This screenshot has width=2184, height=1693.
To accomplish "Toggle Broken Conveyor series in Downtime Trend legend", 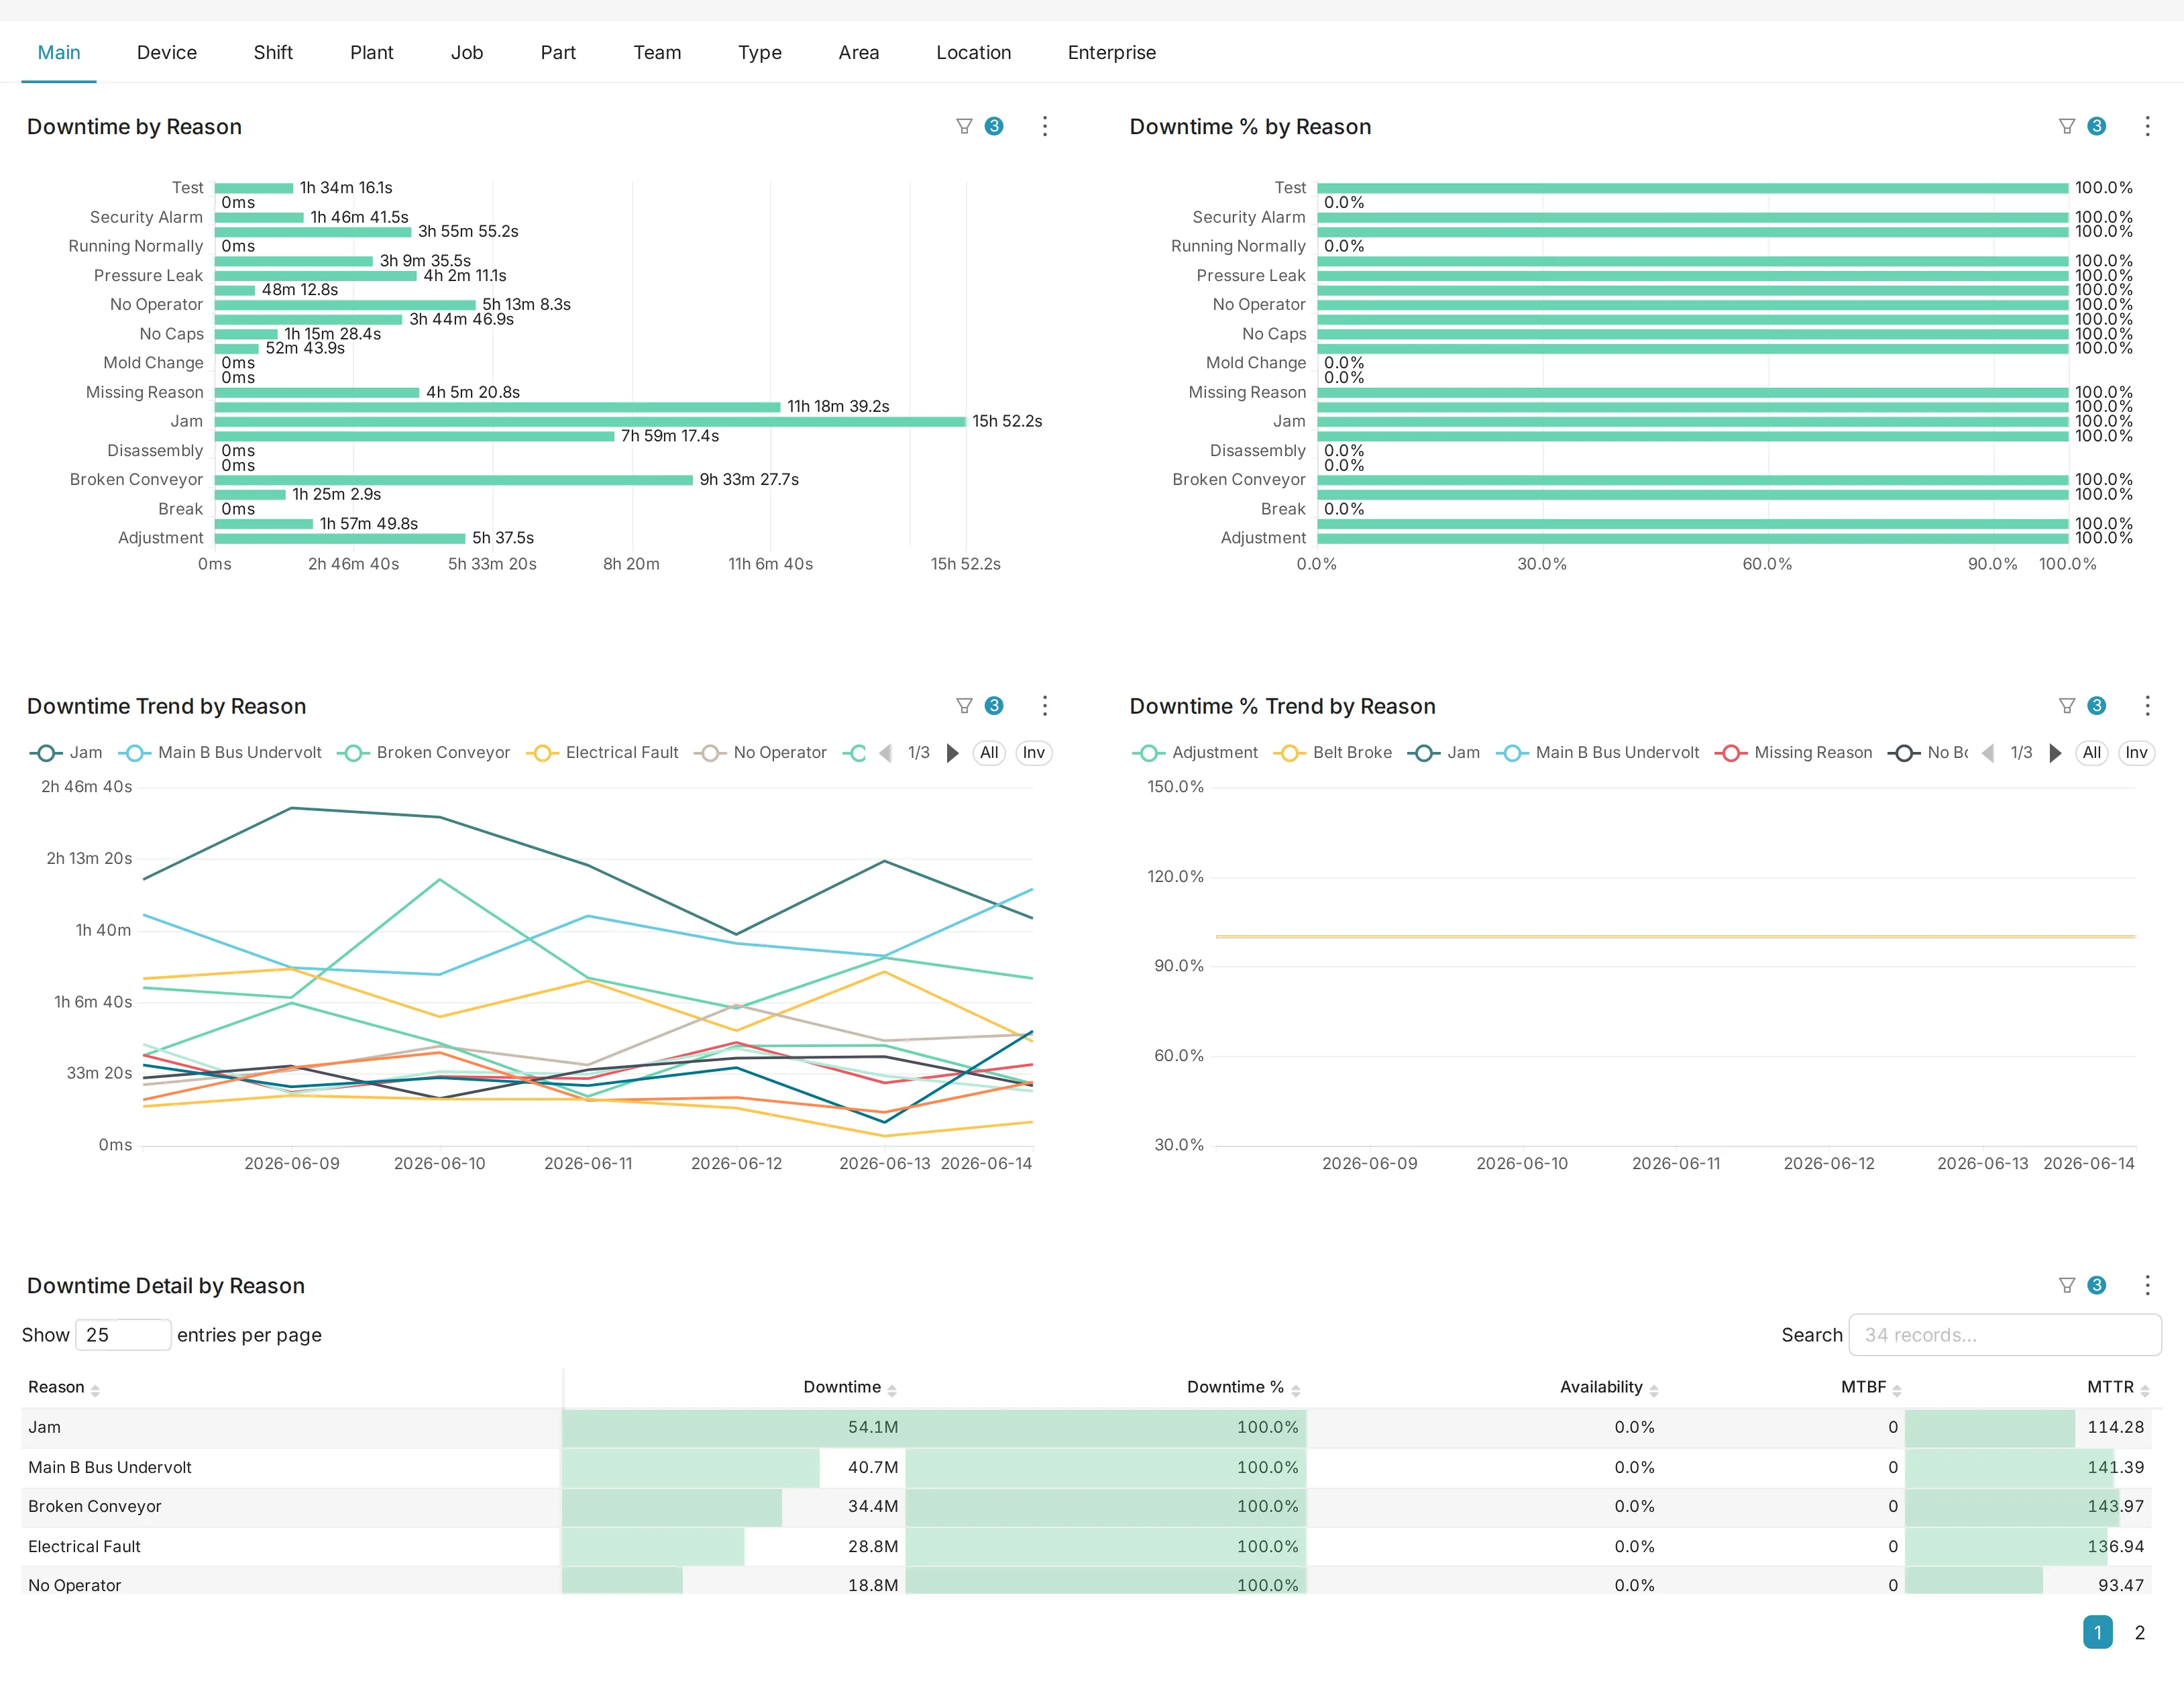I will (x=424, y=753).
